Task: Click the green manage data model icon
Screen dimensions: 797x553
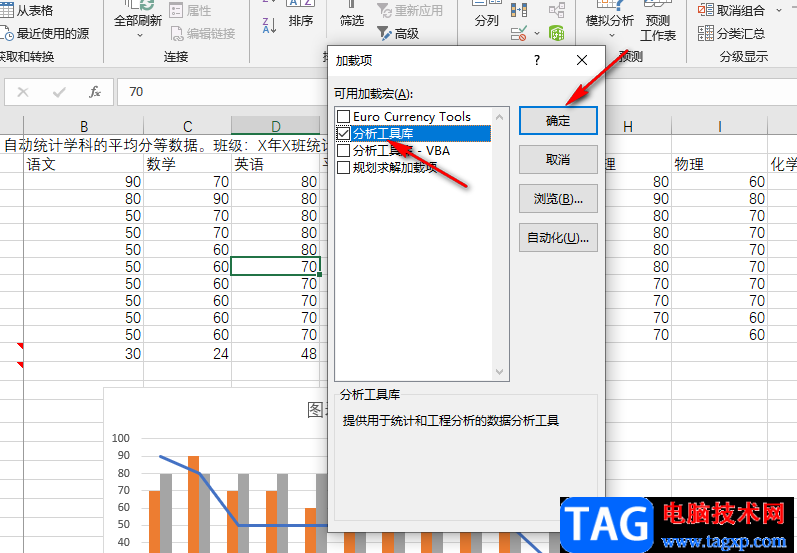Action: 557,34
